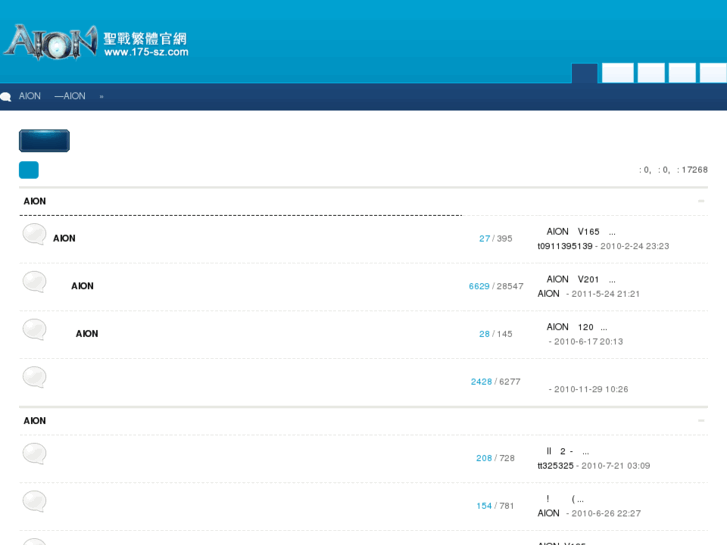View profile of user tt325325
The height and width of the screenshot is (545, 727).
pyautogui.click(x=555, y=465)
